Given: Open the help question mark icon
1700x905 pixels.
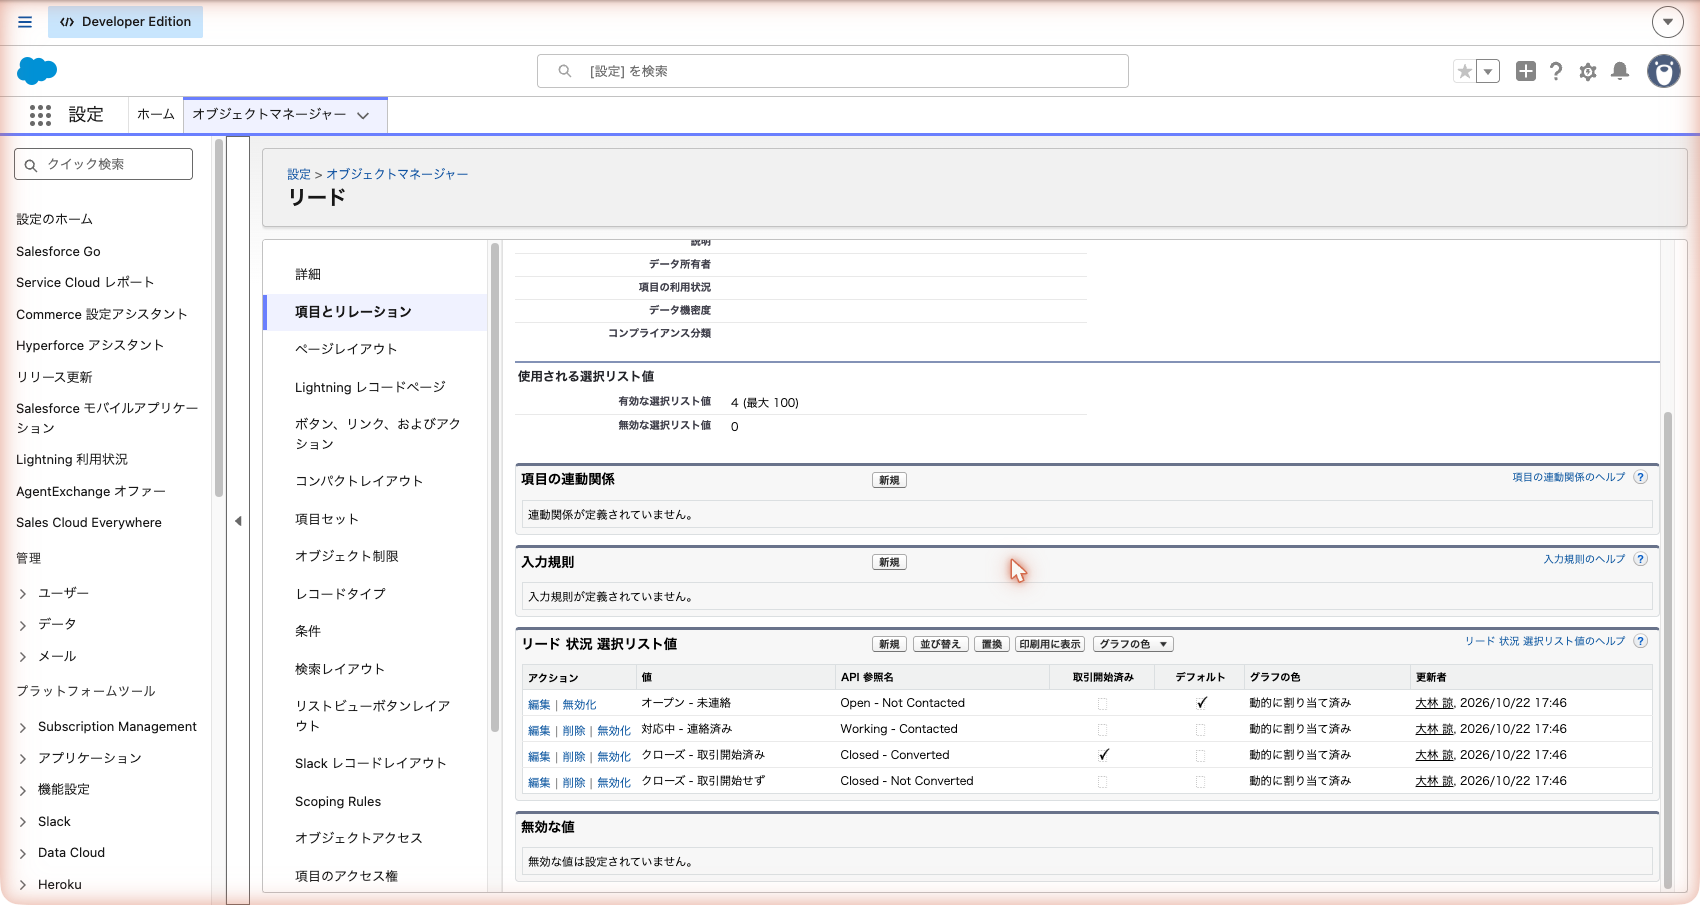Looking at the screenshot, I should (x=1556, y=71).
